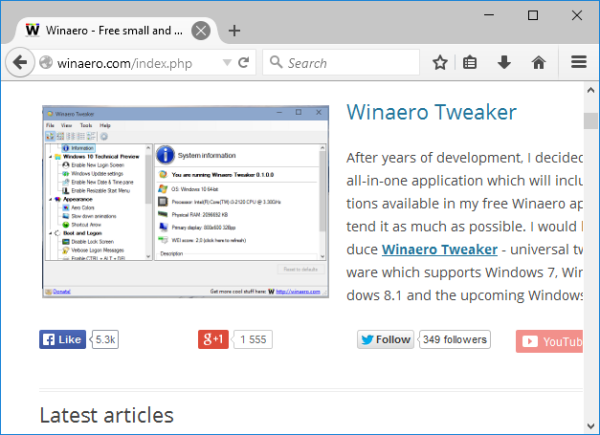Click the scroll down arrow on the scrollbar

tap(590, 426)
